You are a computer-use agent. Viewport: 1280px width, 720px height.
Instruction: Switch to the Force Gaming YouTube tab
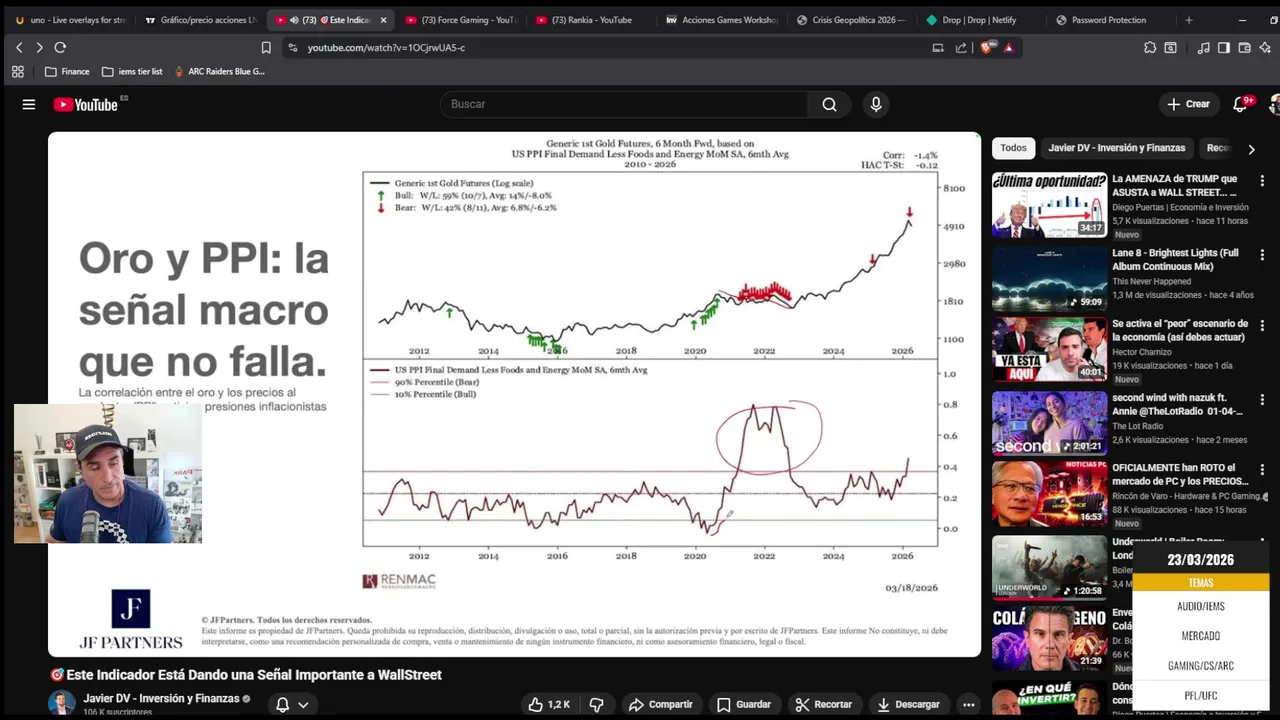[461, 20]
